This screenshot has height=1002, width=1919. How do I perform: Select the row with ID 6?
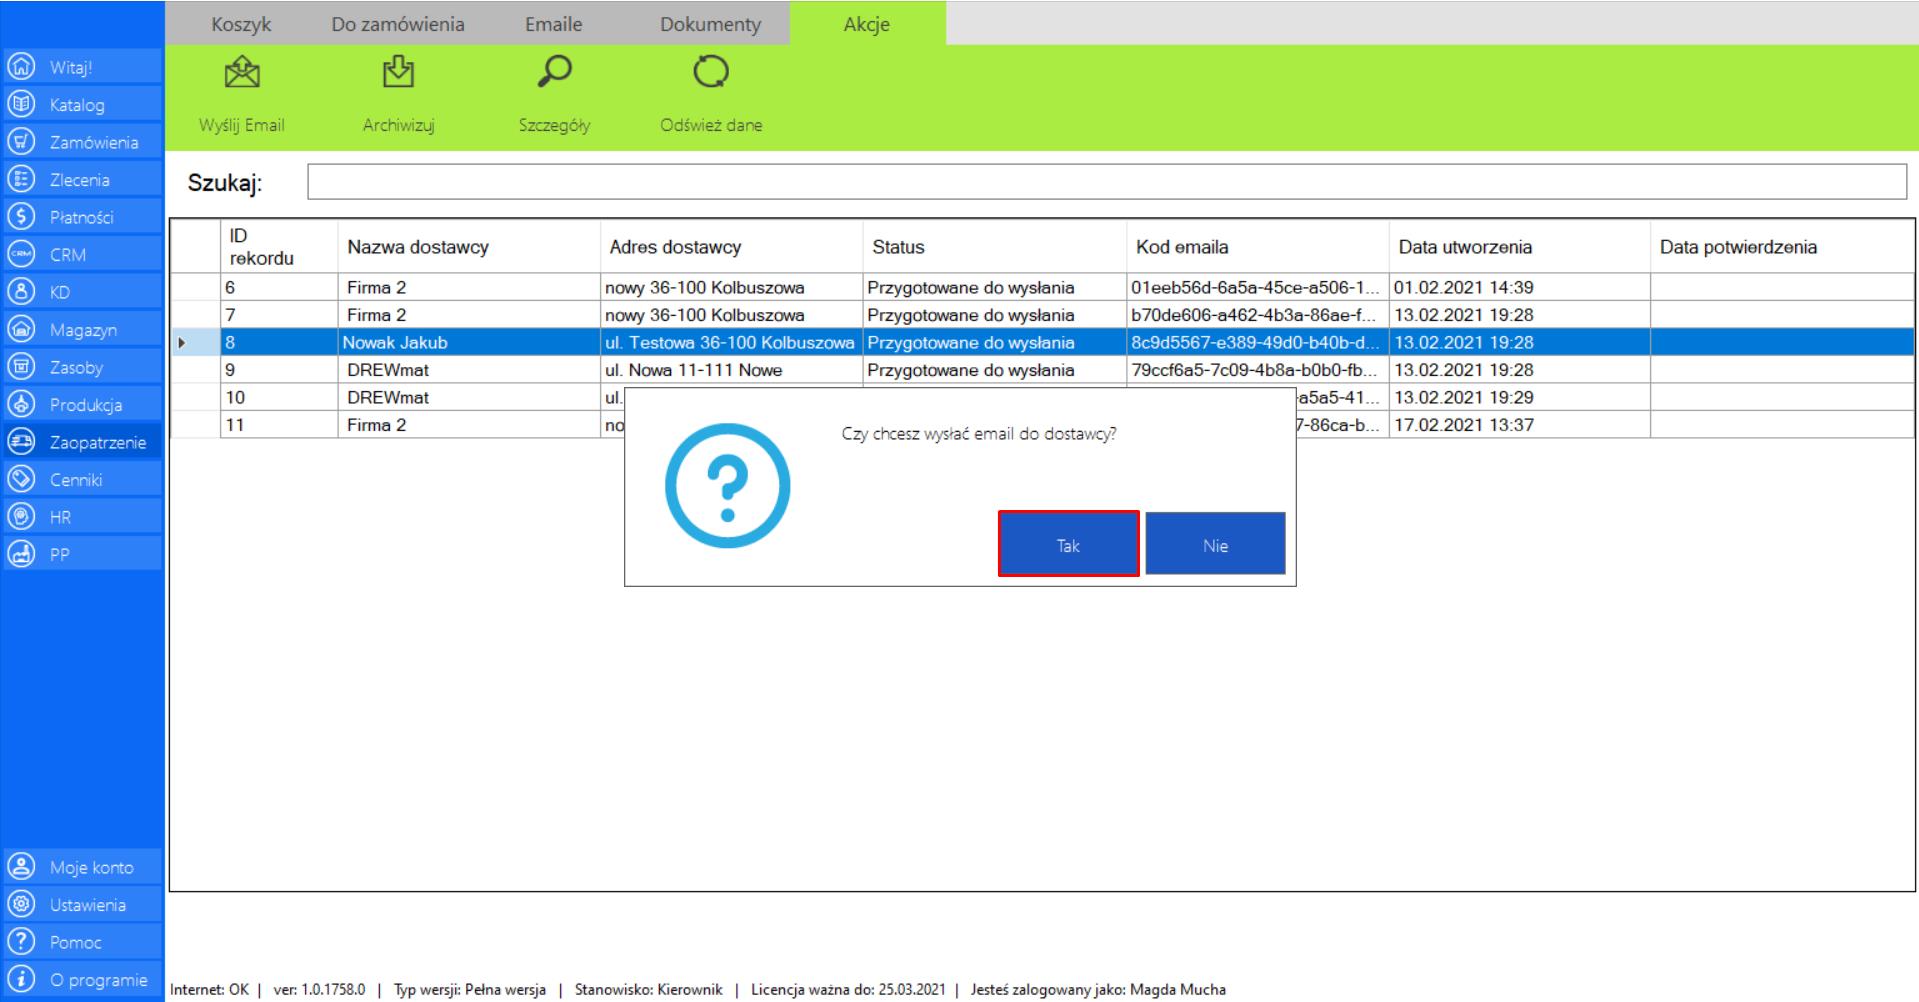(x=1041, y=287)
